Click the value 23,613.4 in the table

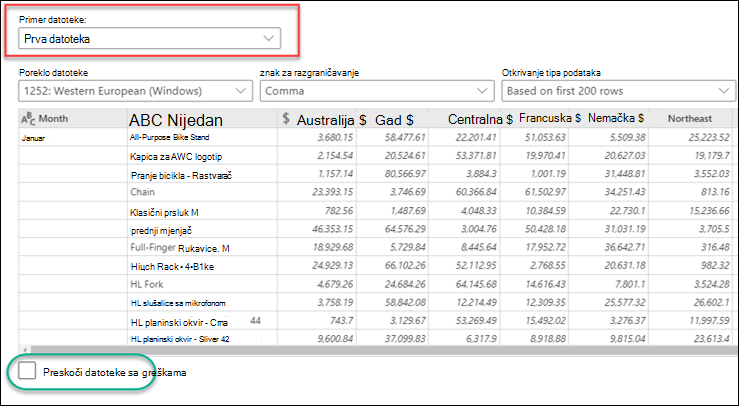click(x=712, y=339)
